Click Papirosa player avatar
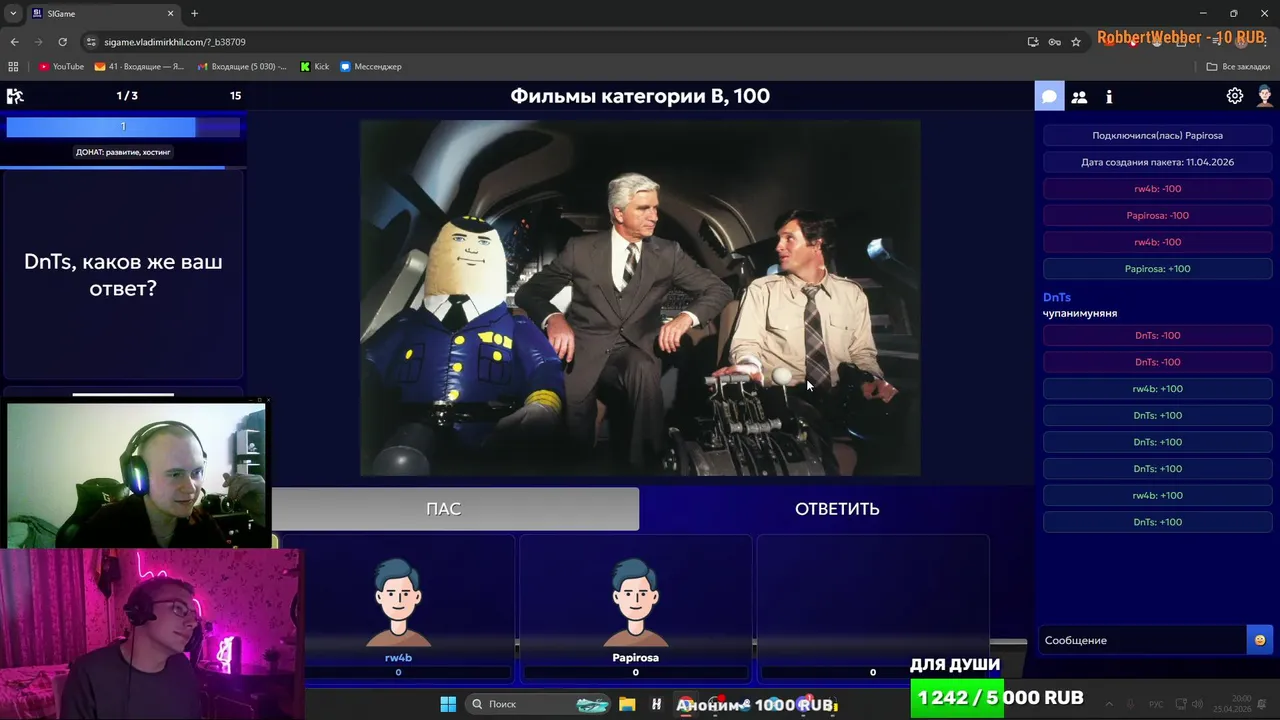The image size is (1280, 720). pyautogui.click(x=635, y=602)
